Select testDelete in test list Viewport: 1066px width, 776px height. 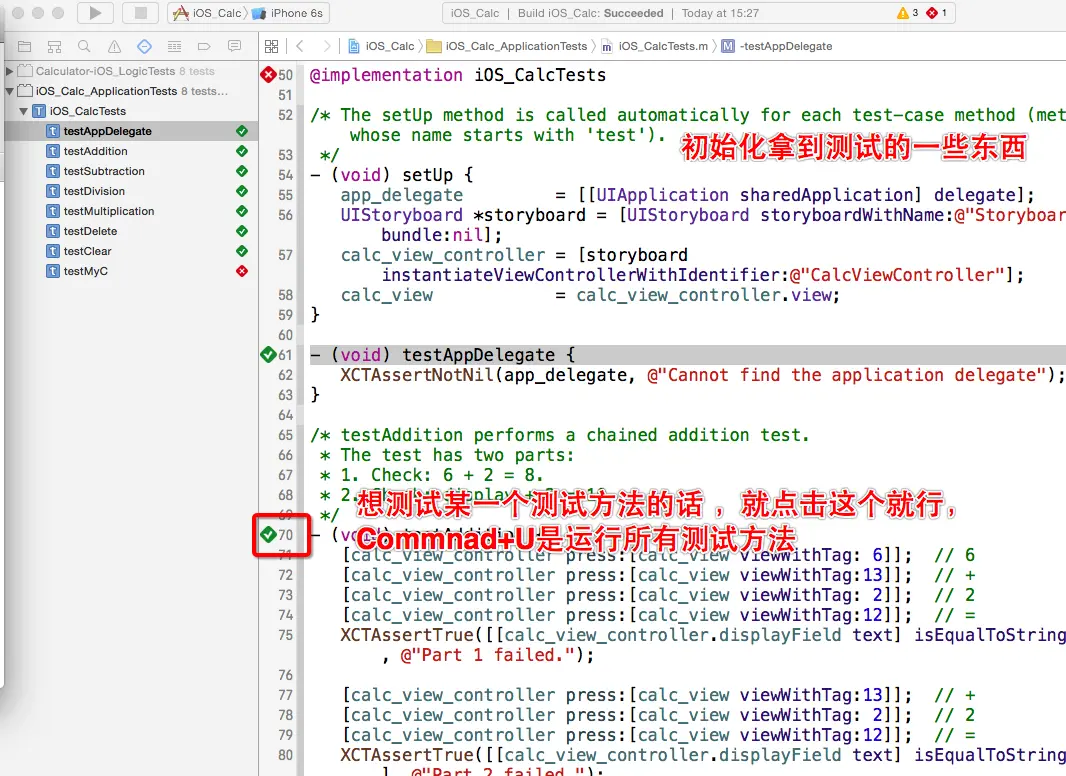pos(131,231)
